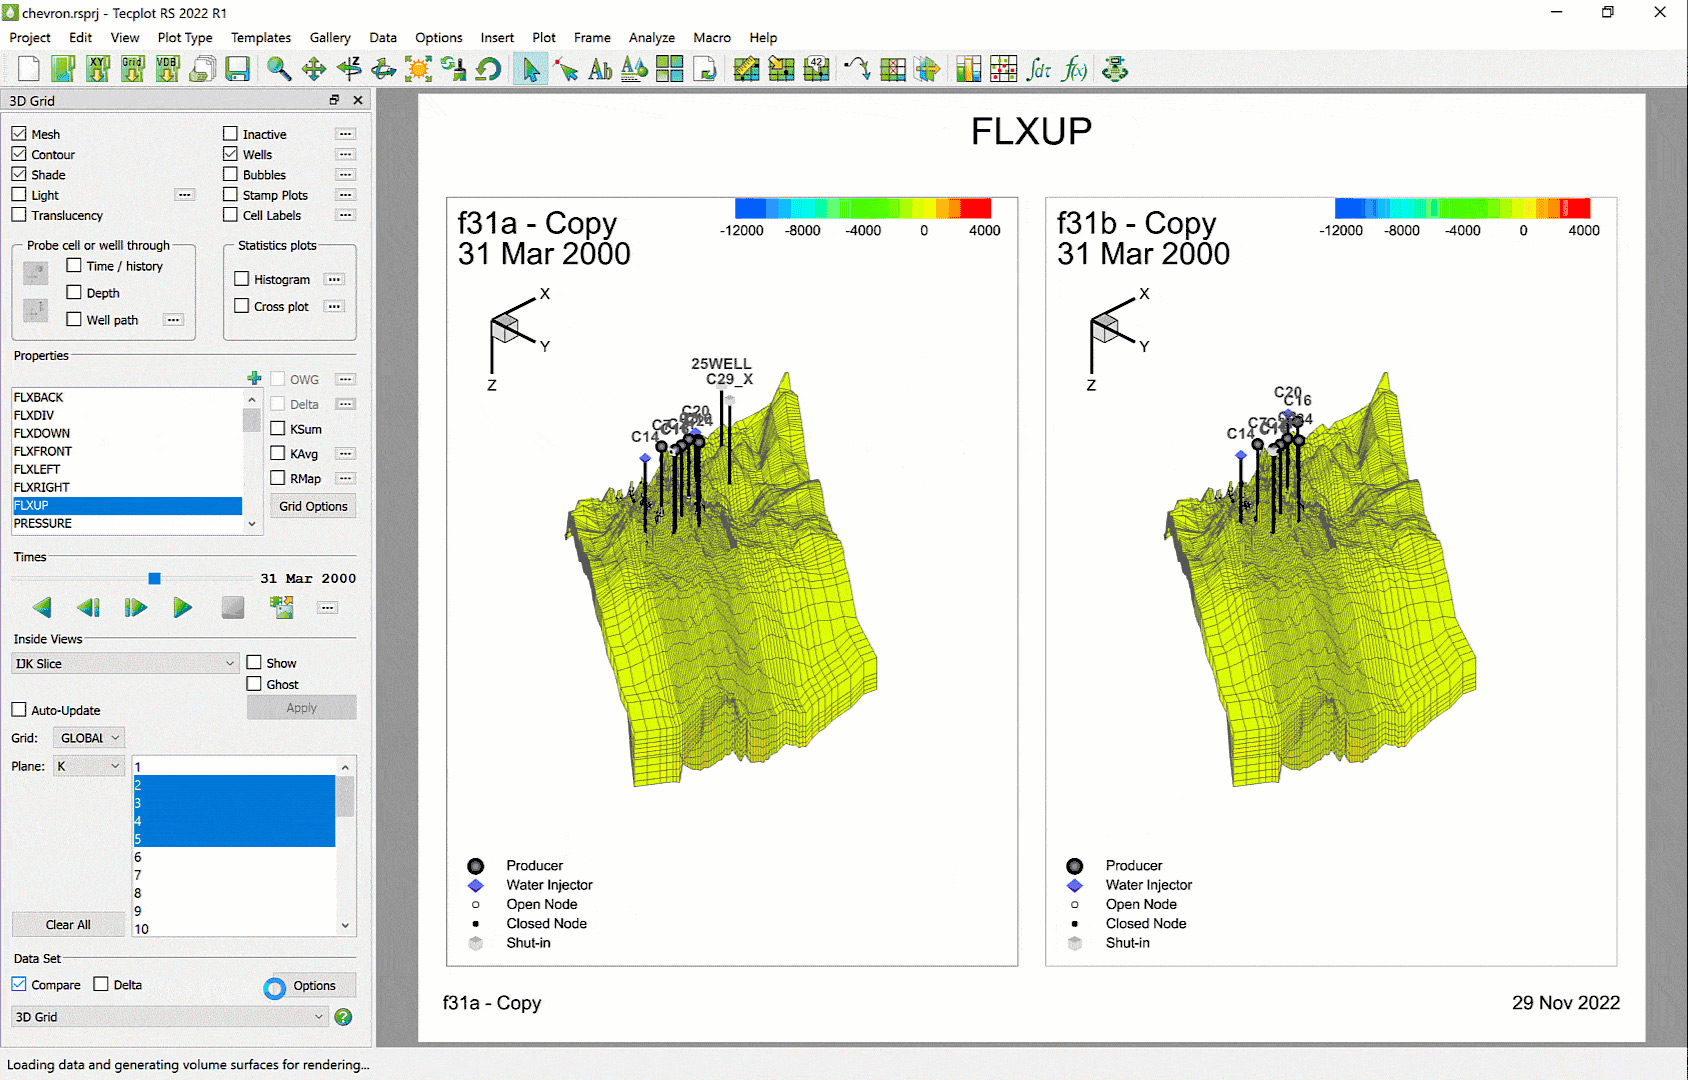The height and width of the screenshot is (1080, 1688).
Task: Click the Times slider handle
Action: tap(154, 578)
